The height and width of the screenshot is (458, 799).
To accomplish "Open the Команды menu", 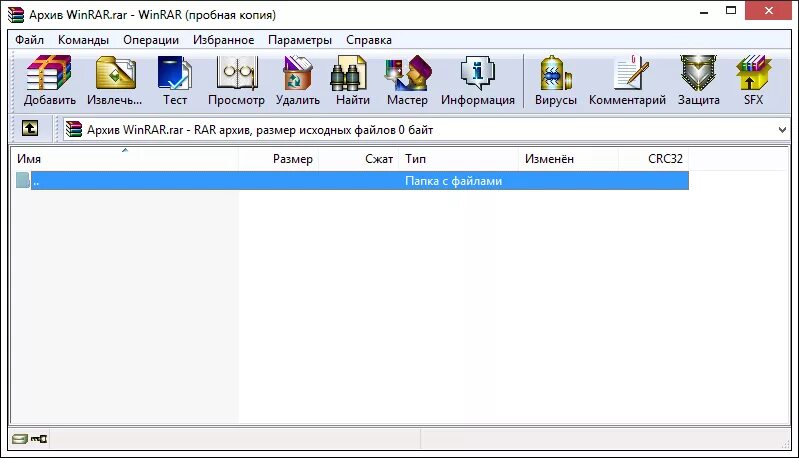I will pyautogui.click(x=84, y=40).
